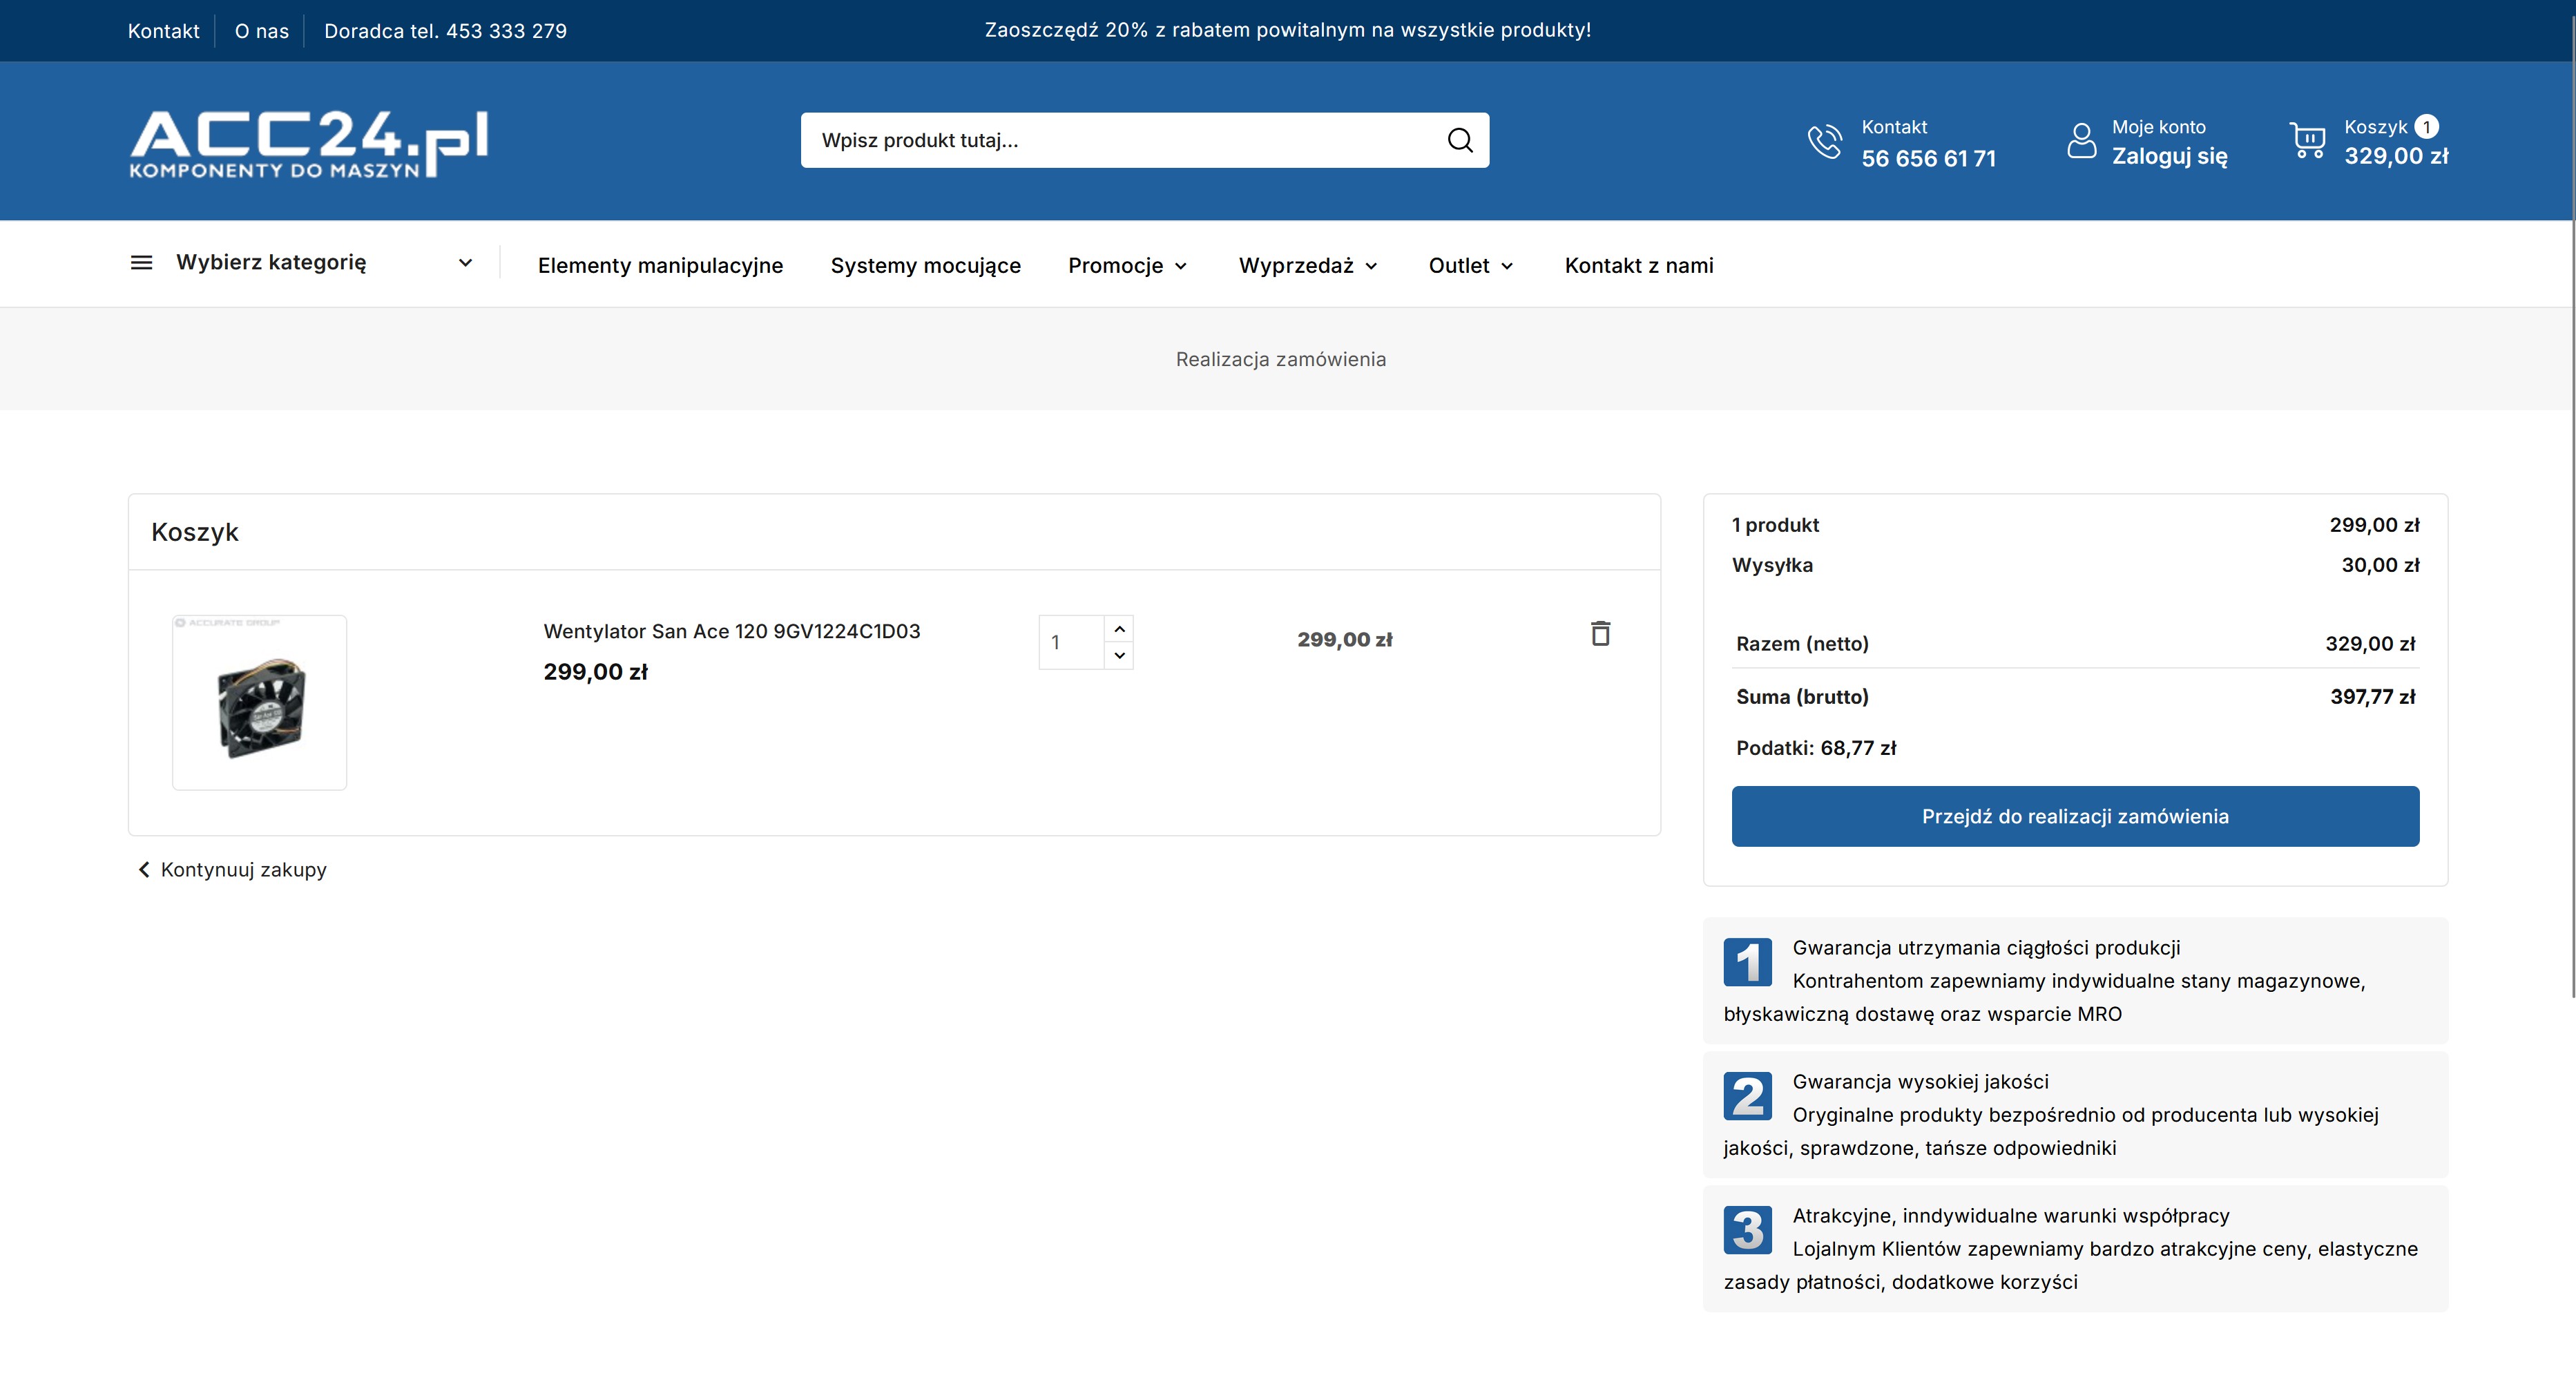Image resolution: width=2576 pixels, height=1380 pixels.
Task: Increase product quantity with up arrow
Action: (1119, 629)
